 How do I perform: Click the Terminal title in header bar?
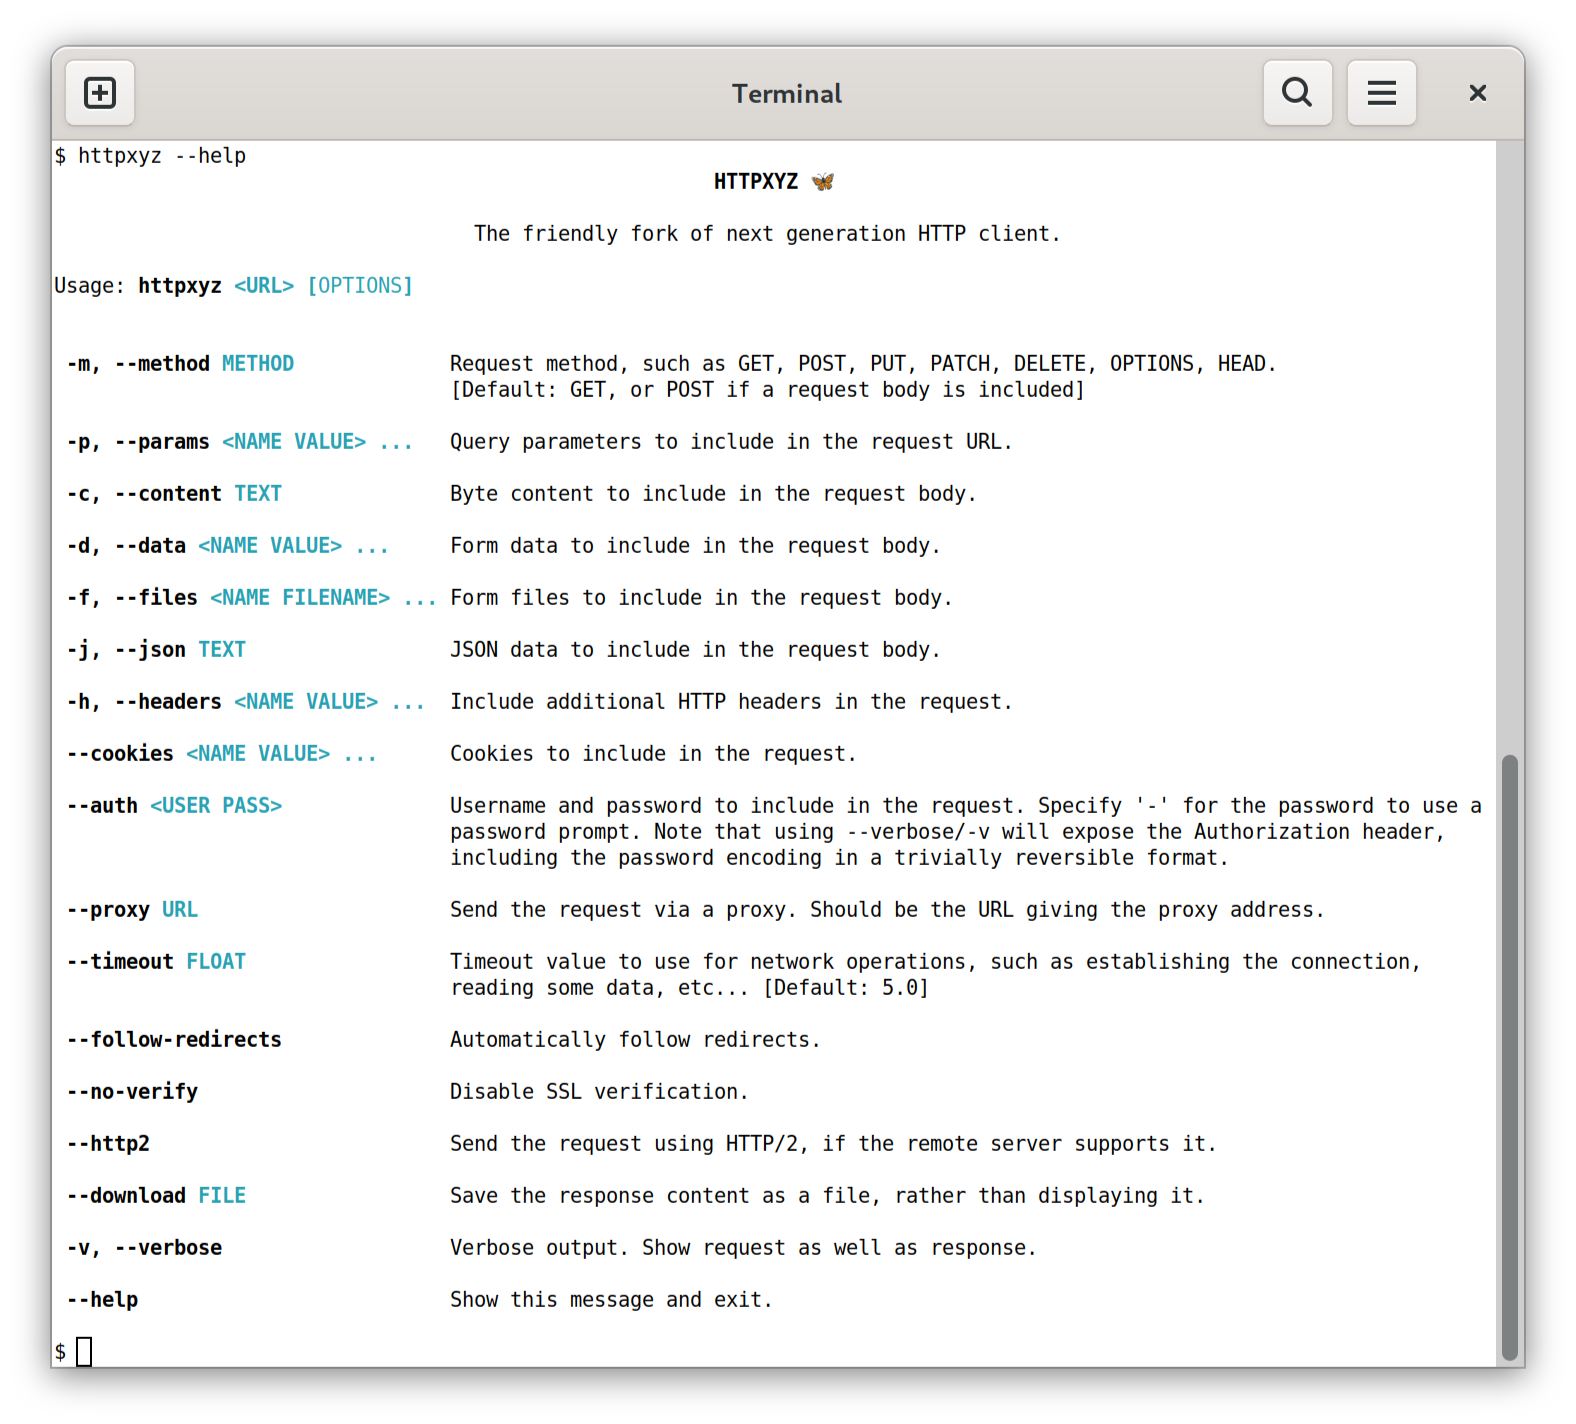click(x=787, y=94)
